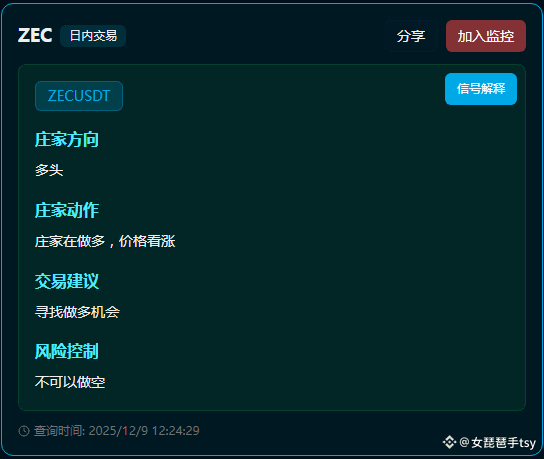544x459 pixels.
Task: Click the @女琵琶手tsy watermark handle
Action: tap(498, 442)
